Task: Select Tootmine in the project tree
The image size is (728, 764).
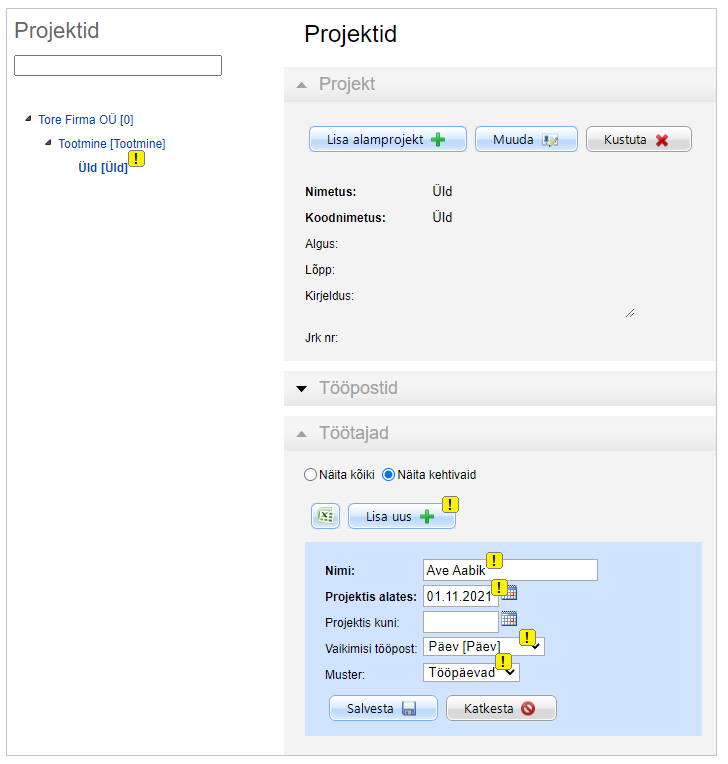Action: pos(111,144)
